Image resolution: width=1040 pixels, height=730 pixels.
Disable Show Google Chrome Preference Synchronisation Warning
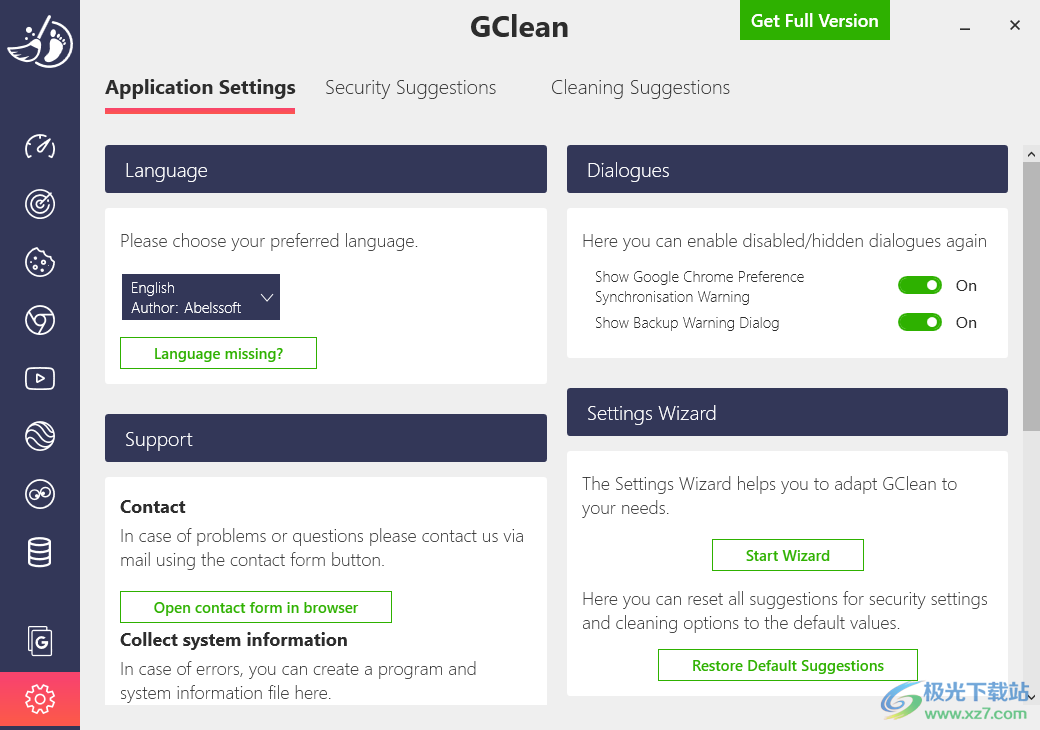click(x=919, y=285)
